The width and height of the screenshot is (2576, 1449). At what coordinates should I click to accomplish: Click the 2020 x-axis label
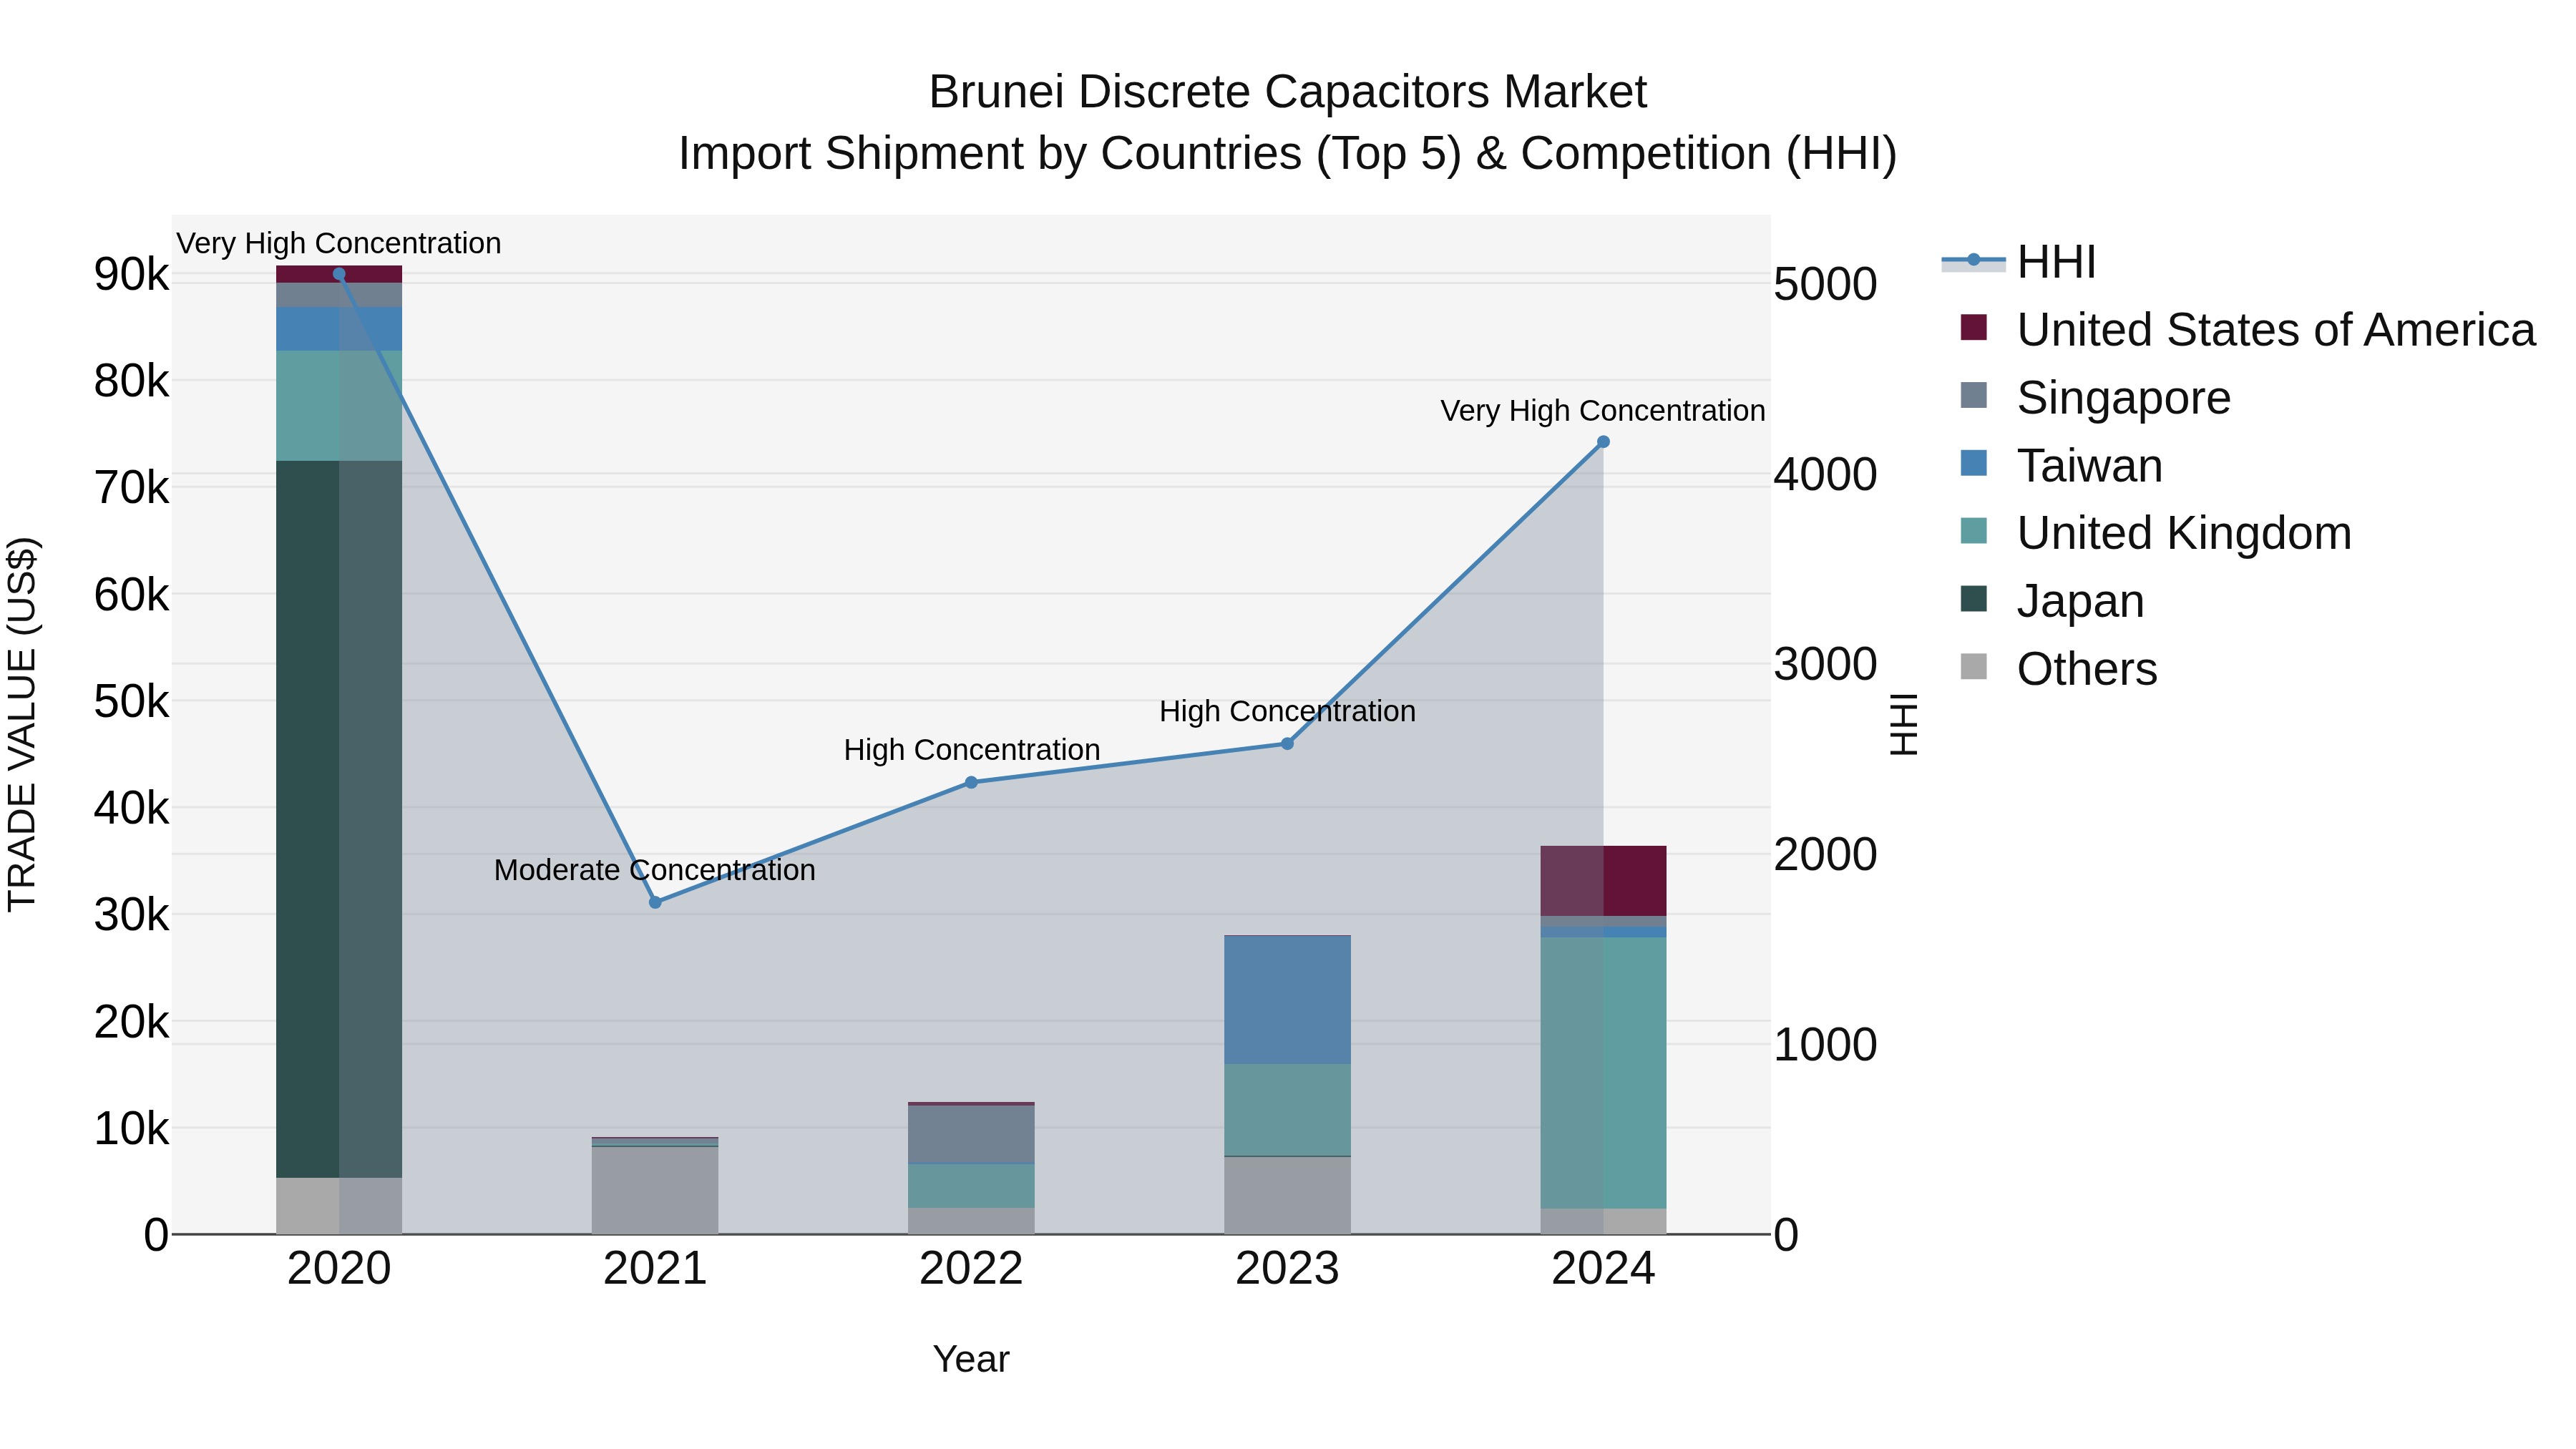339,1269
